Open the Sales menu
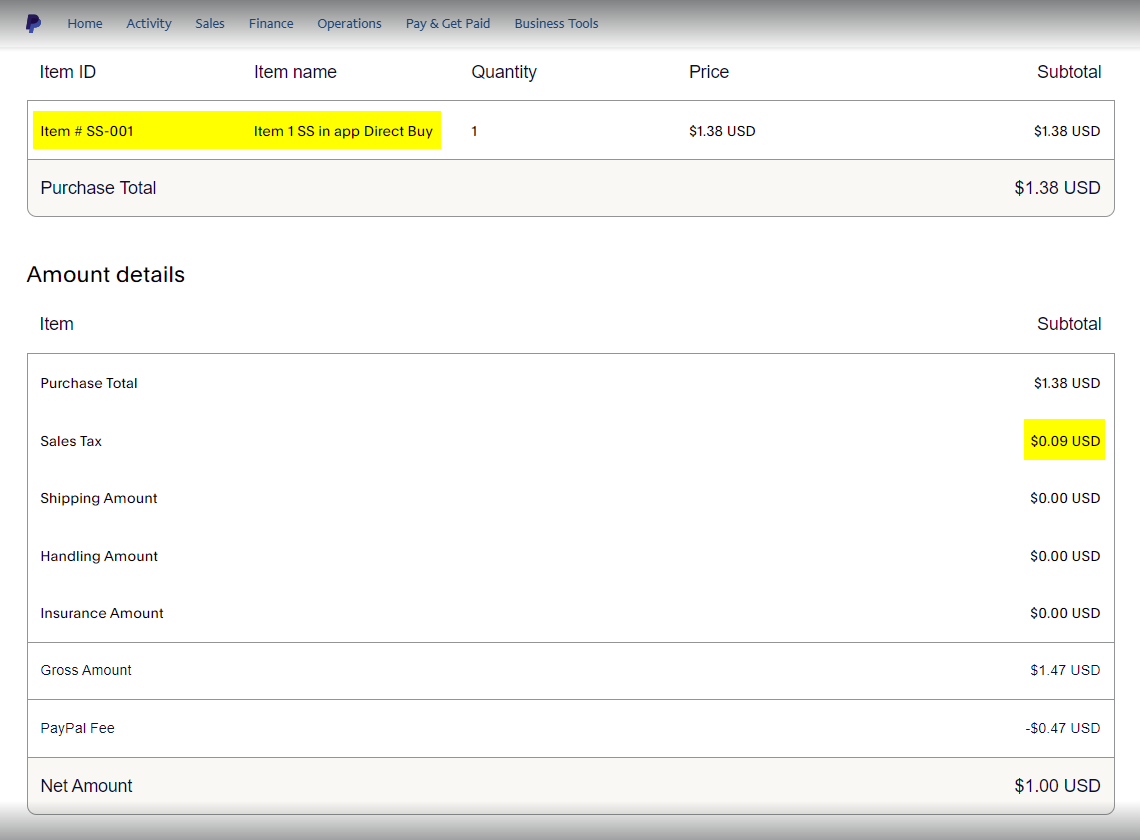The image size is (1140, 840). (210, 23)
